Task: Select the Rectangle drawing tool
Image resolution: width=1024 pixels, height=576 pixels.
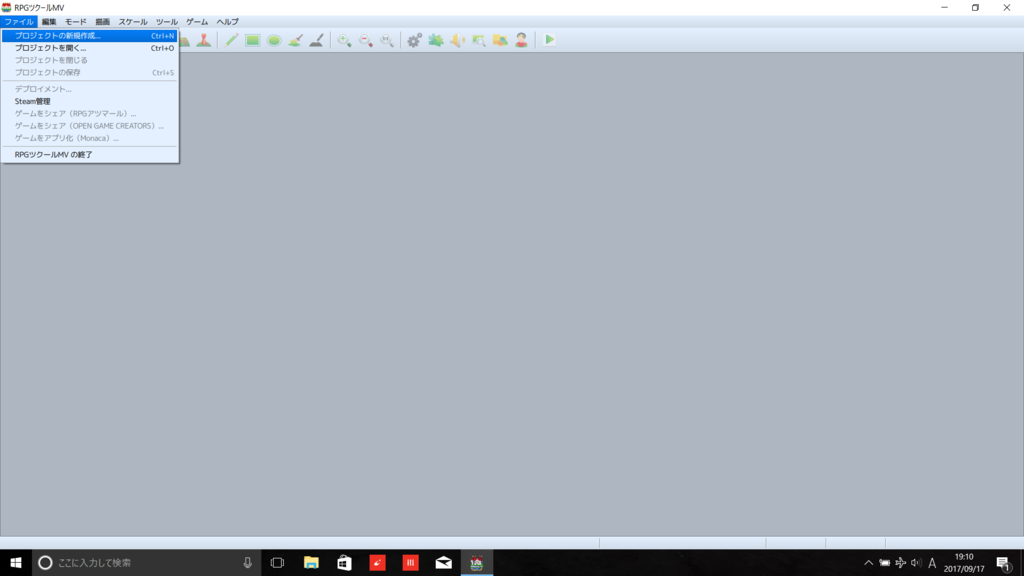Action: coord(253,40)
